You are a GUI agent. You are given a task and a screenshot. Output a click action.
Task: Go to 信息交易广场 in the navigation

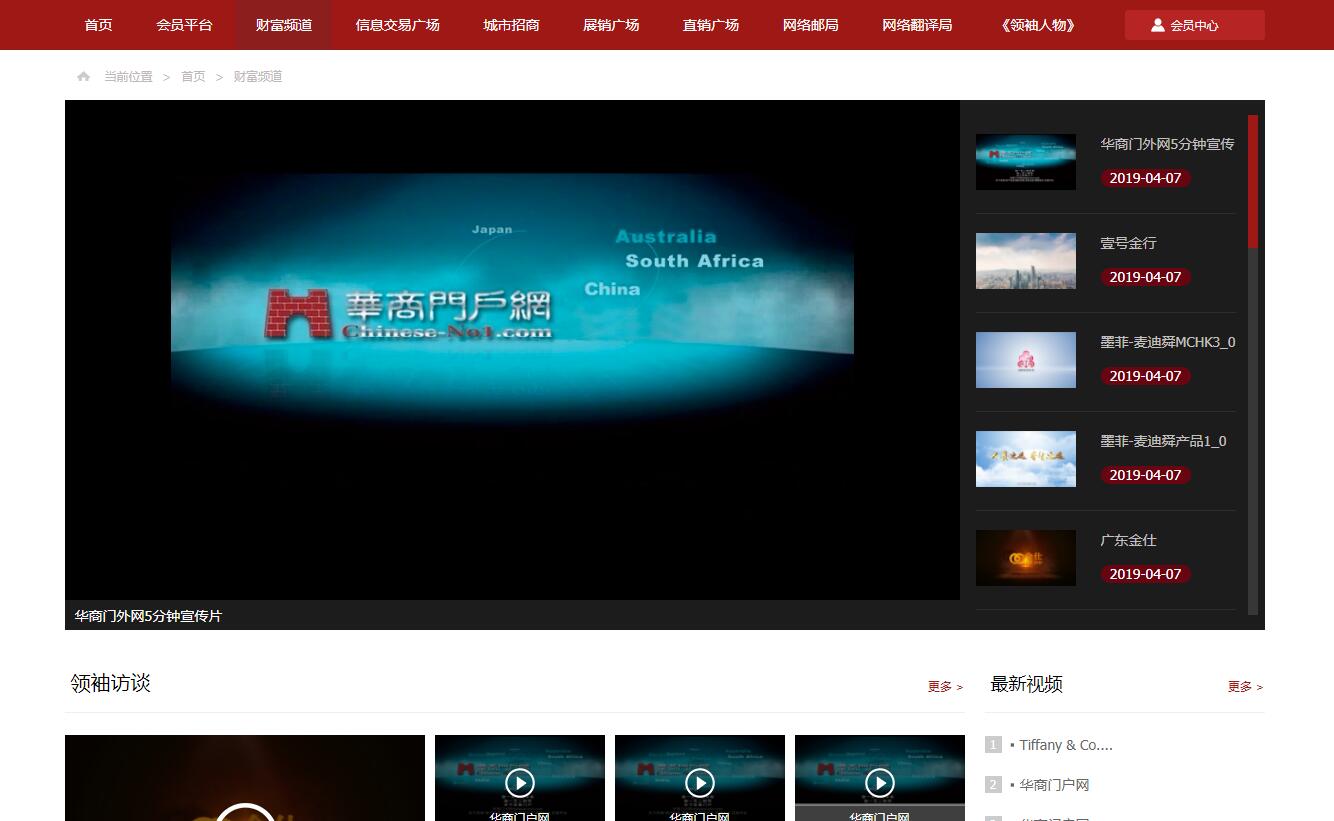[x=398, y=25]
